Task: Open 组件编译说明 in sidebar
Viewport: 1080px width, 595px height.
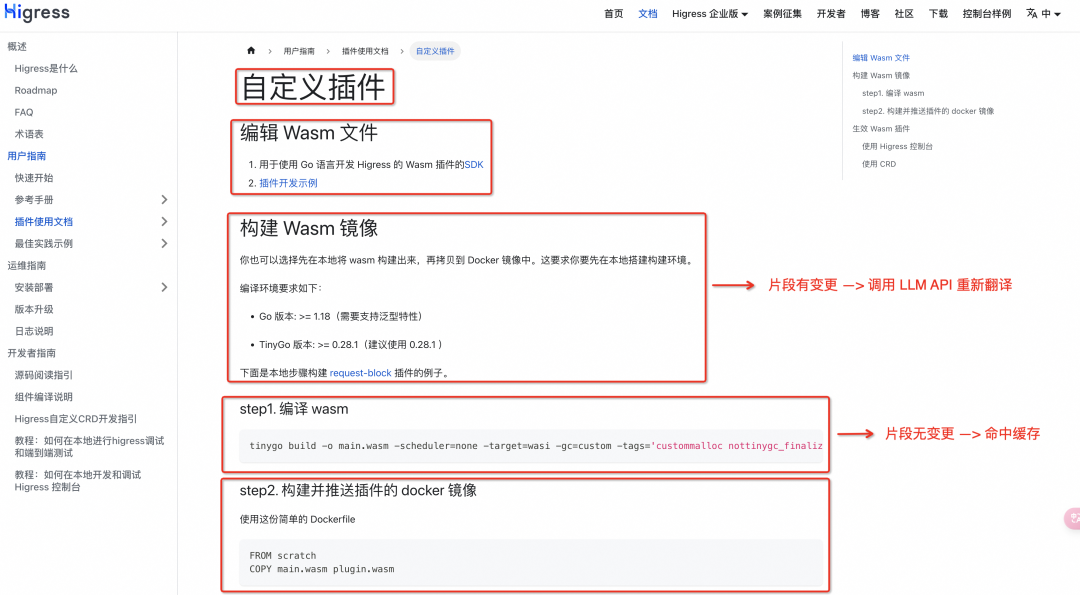Action: pyautogui.click(x=43, y=397)
